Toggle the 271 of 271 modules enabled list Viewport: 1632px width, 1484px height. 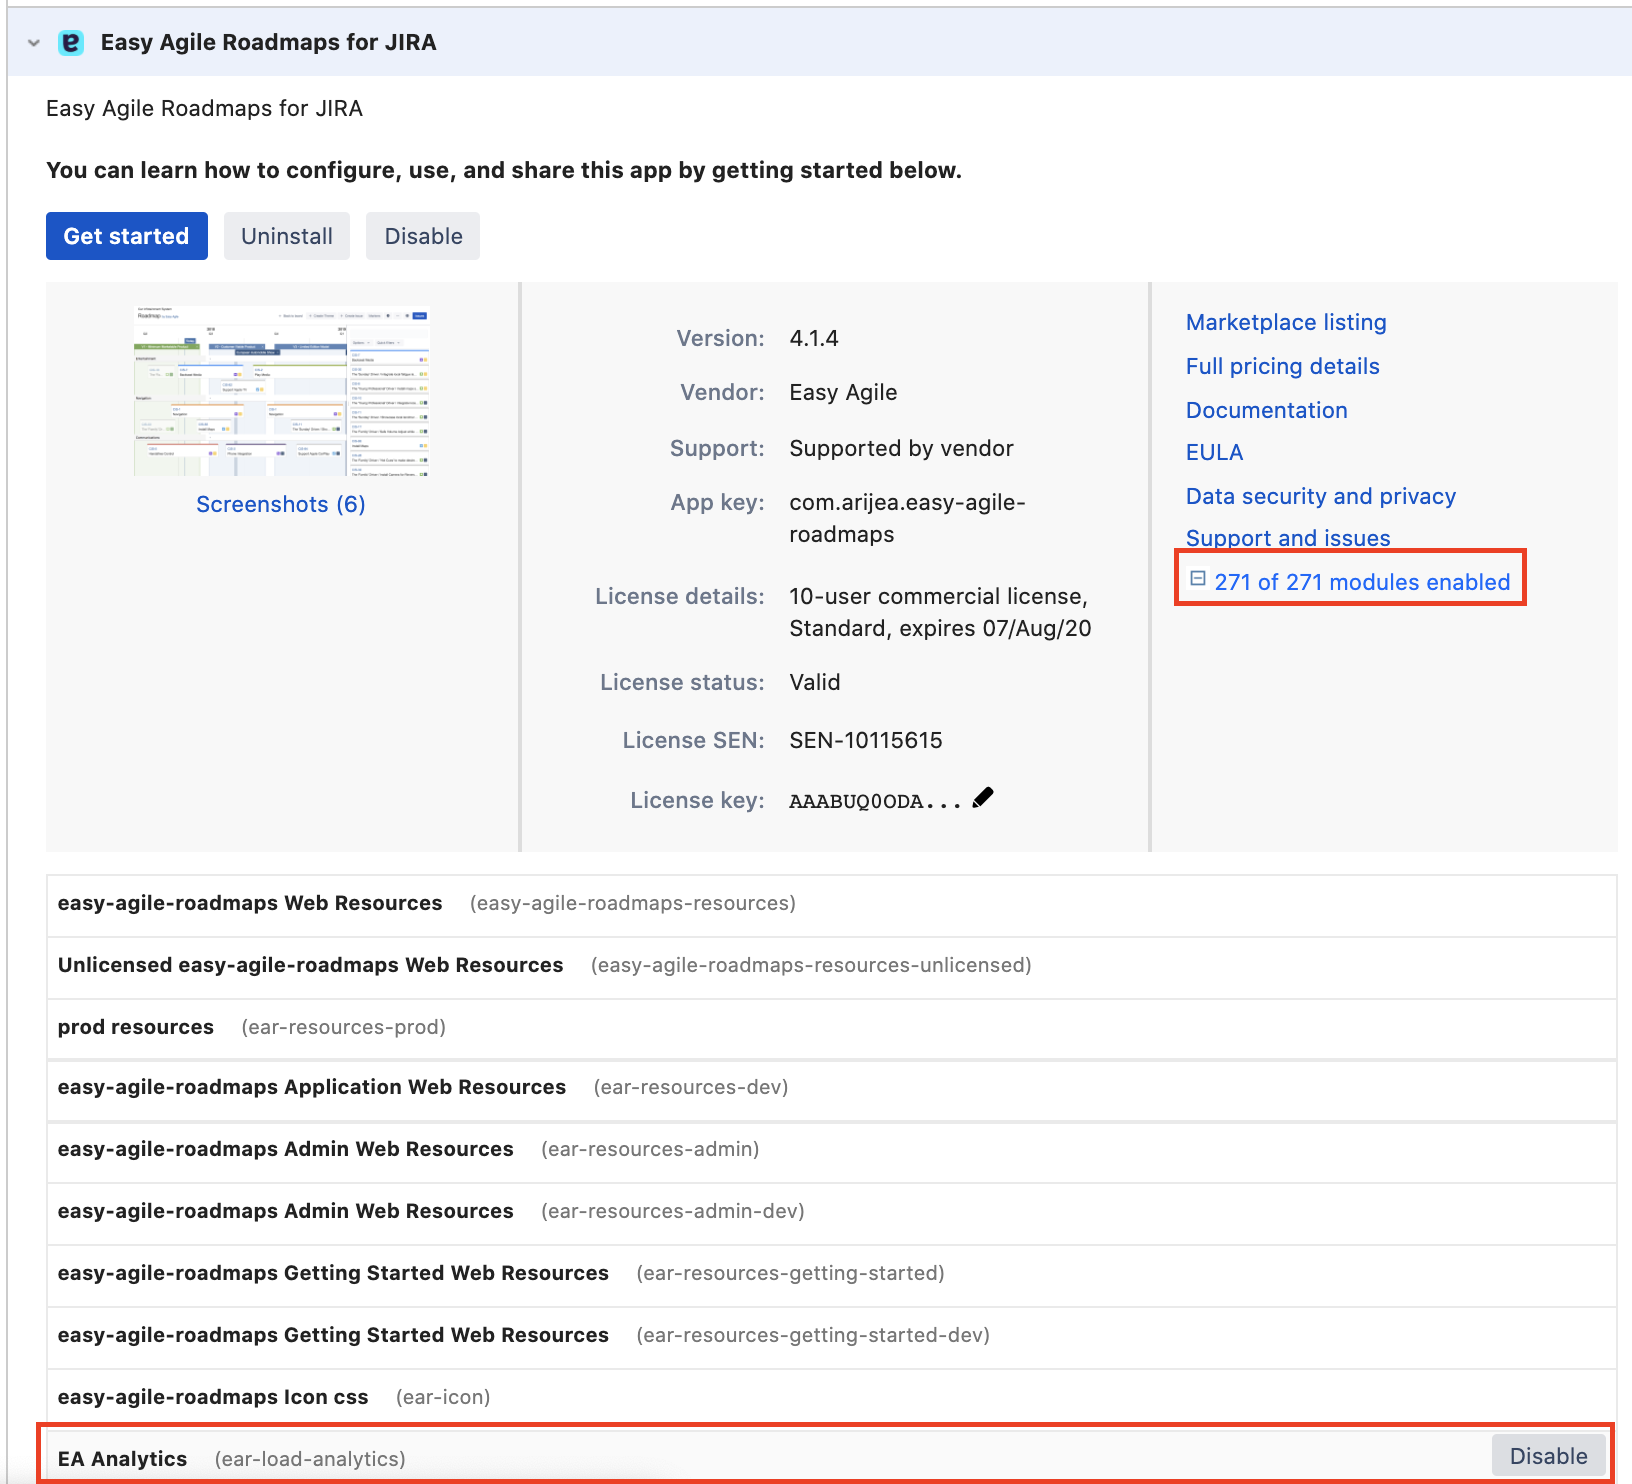tap(1362, 582)
